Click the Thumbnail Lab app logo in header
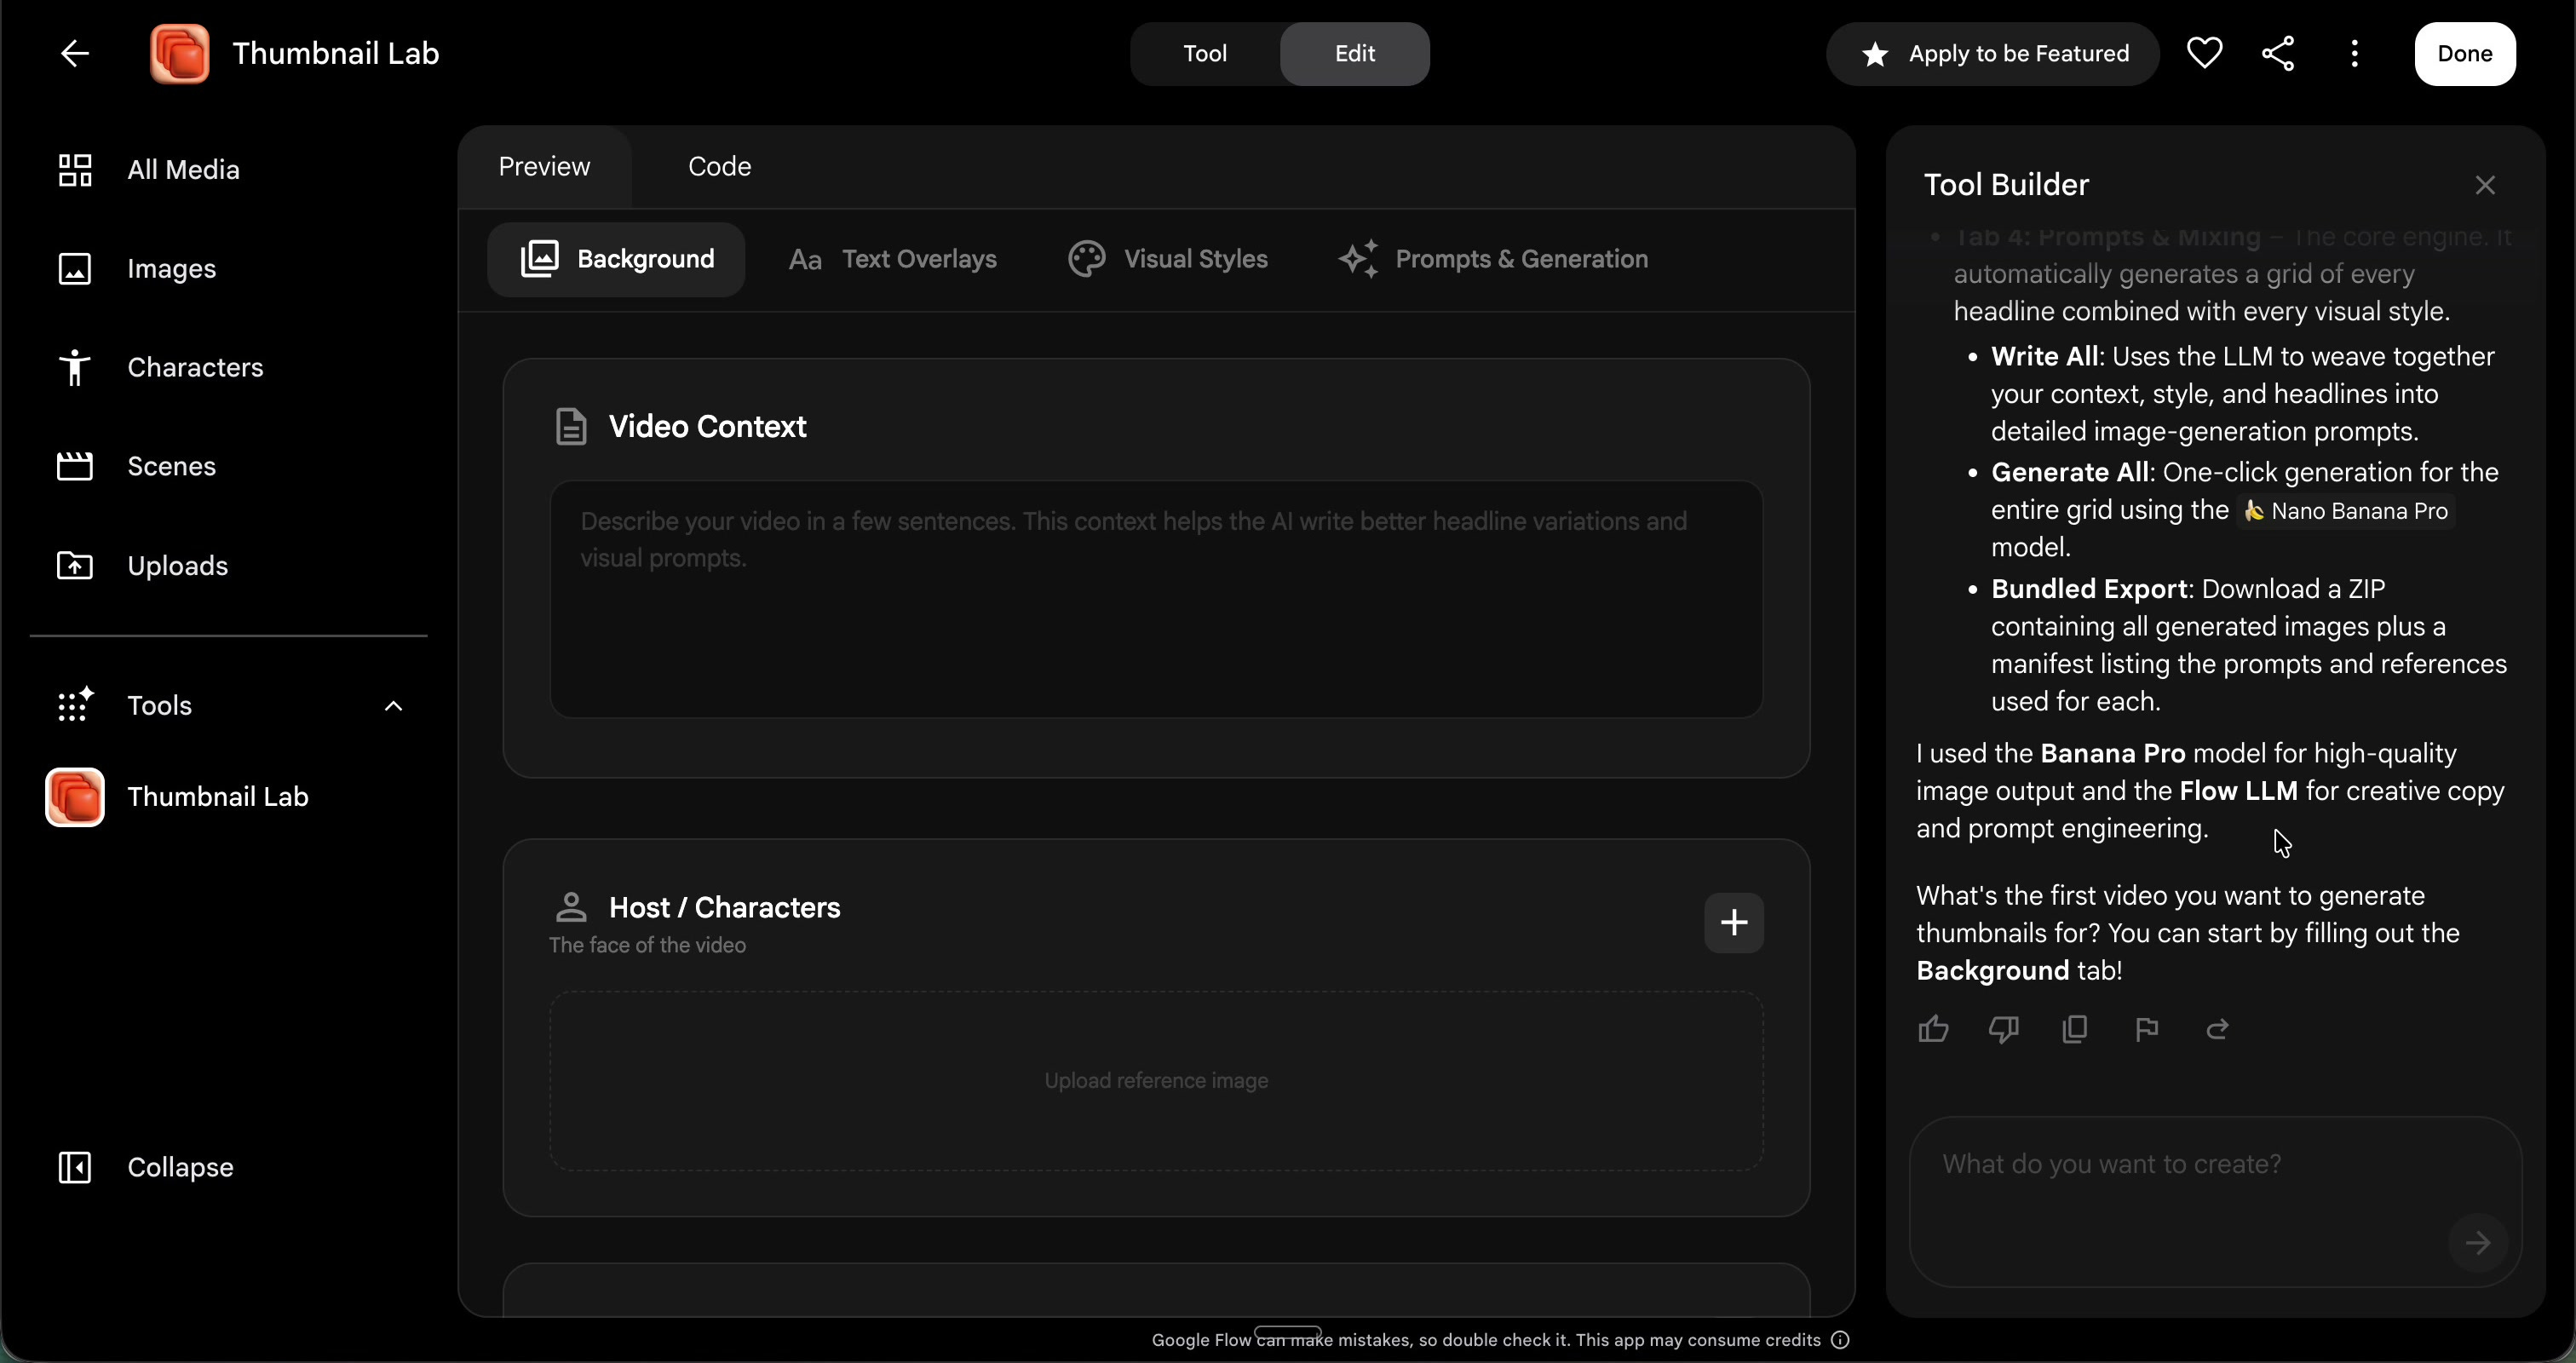Image resolution: width=2576 pixels, height=1363 pixels. click(x=180, y=54)
